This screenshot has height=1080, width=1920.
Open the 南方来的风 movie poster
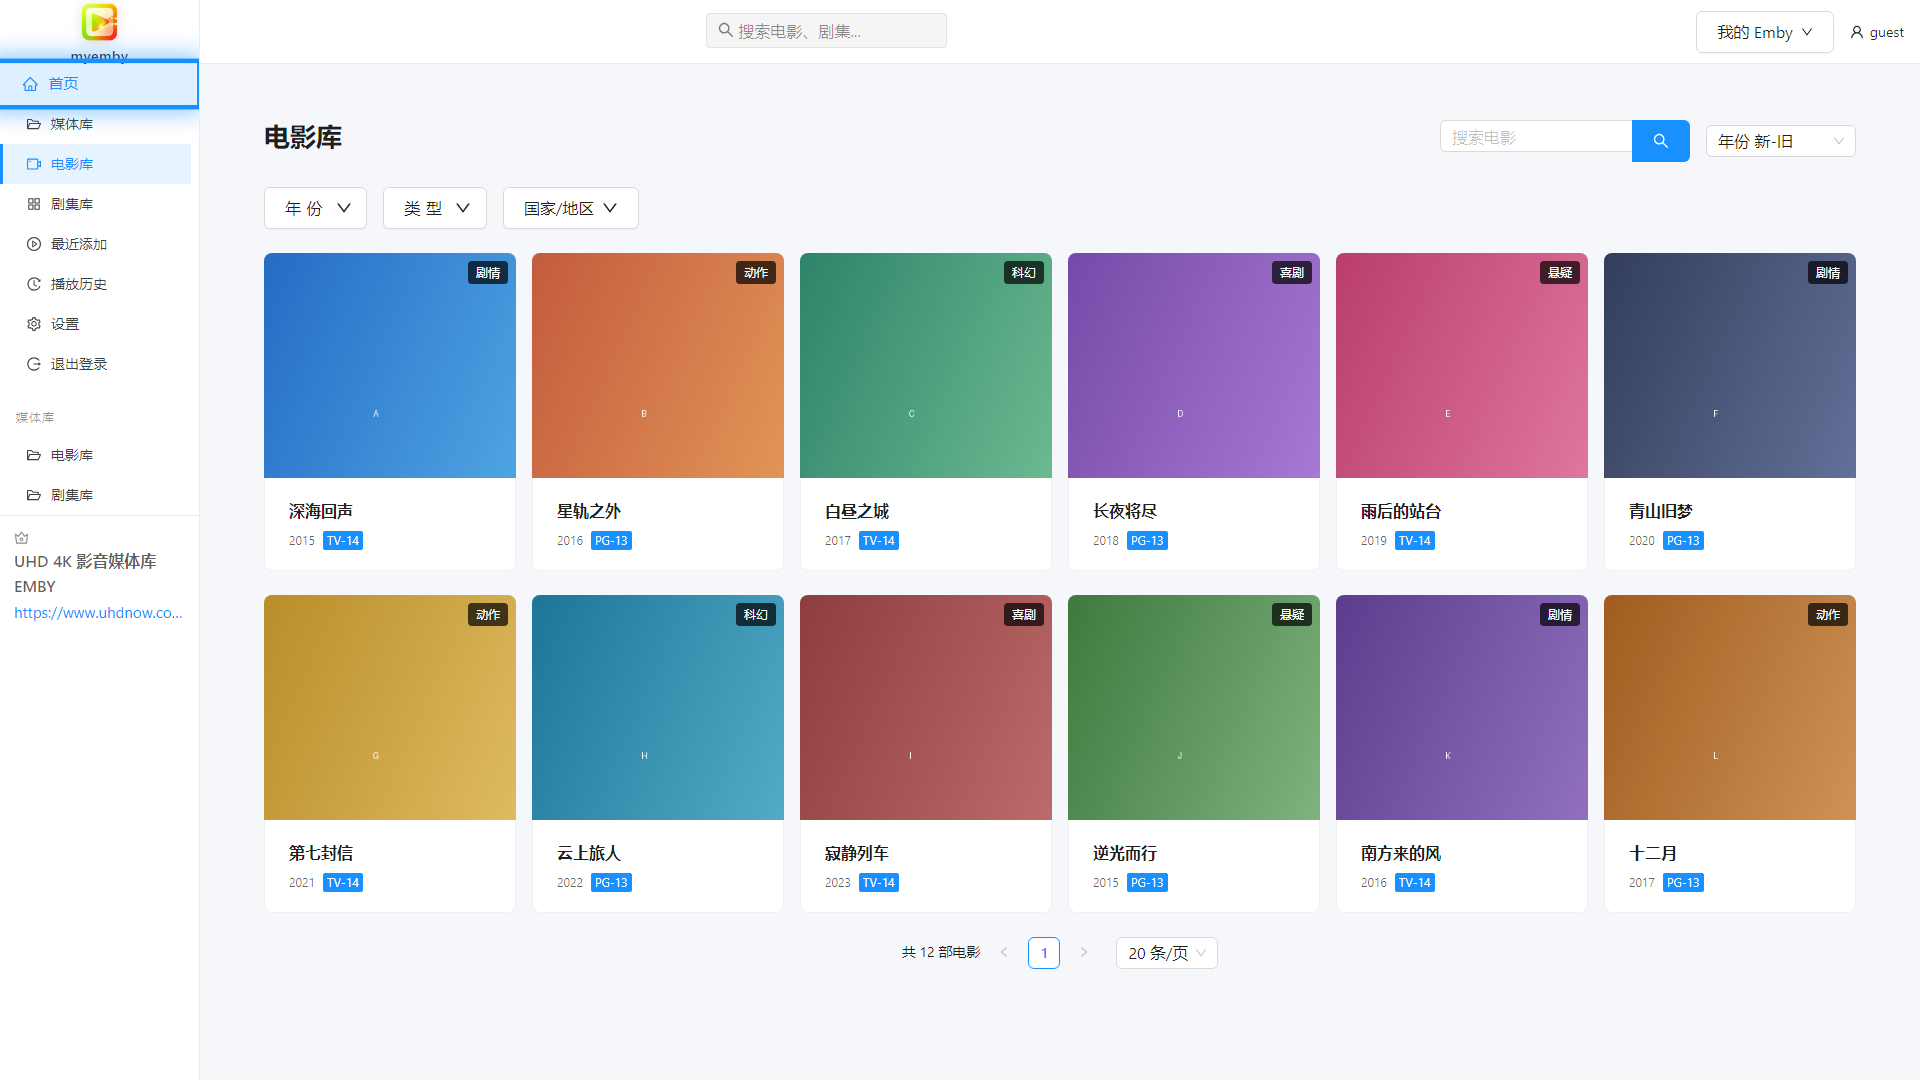coord(1462,707)
